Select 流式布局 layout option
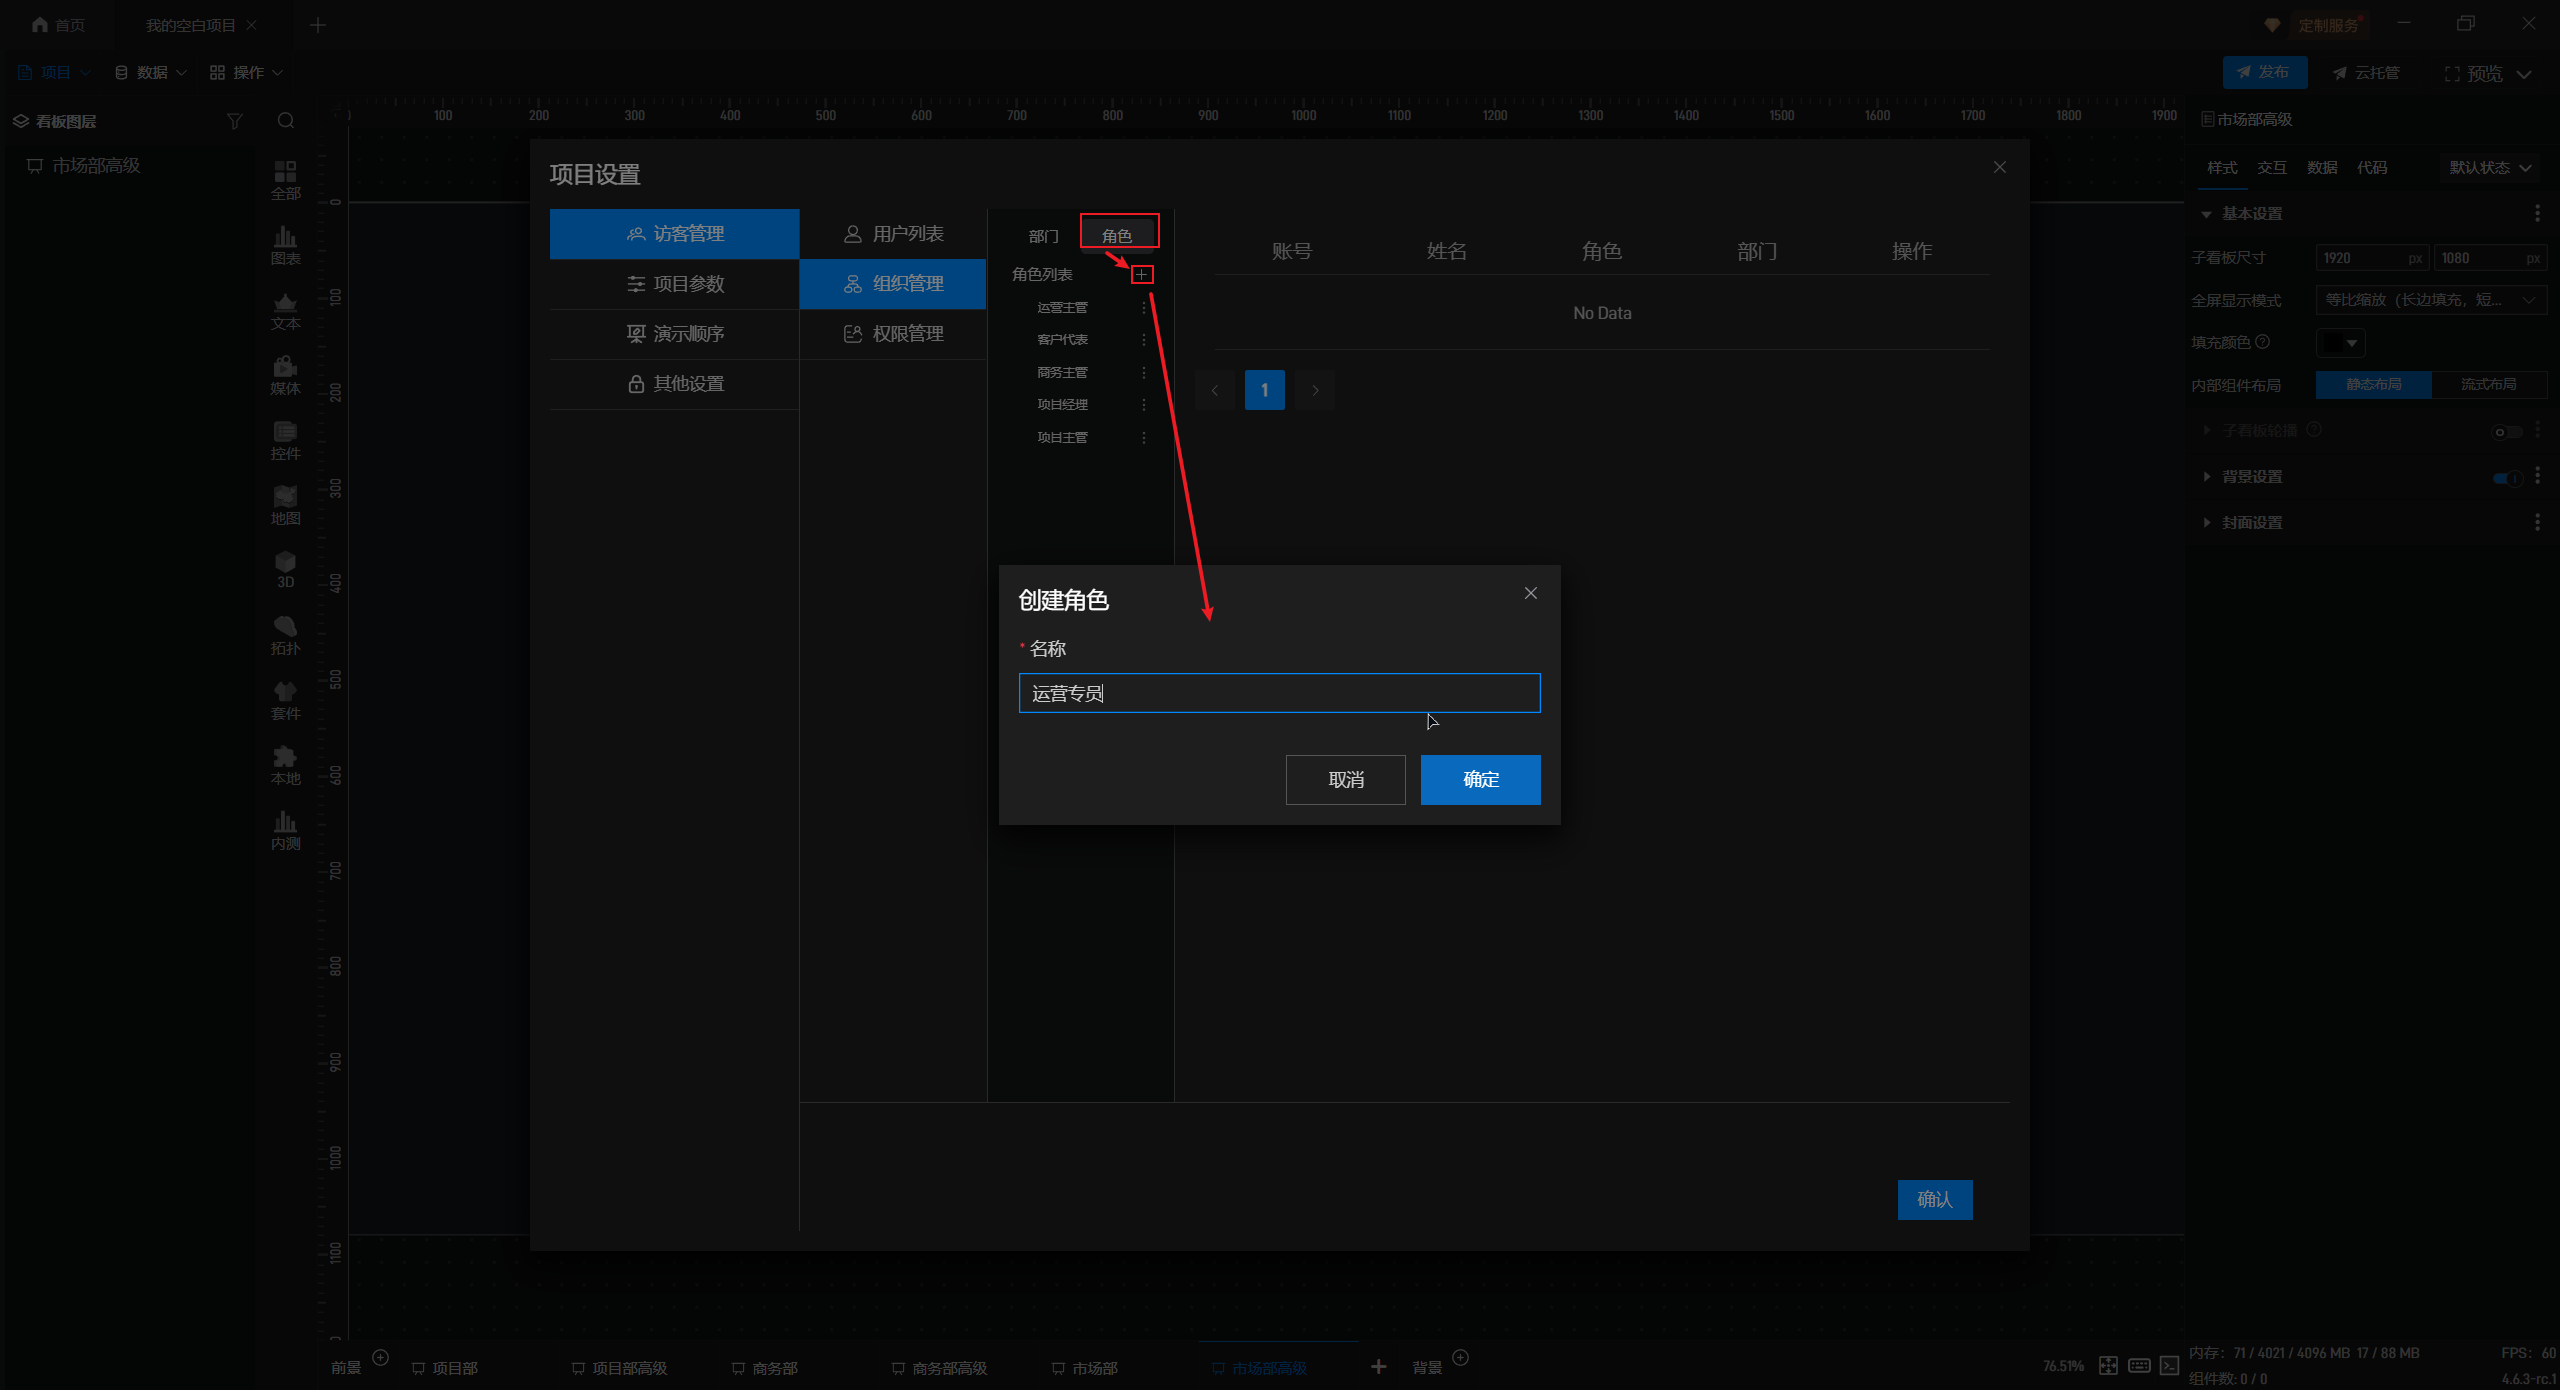 tap(2488, 384)
